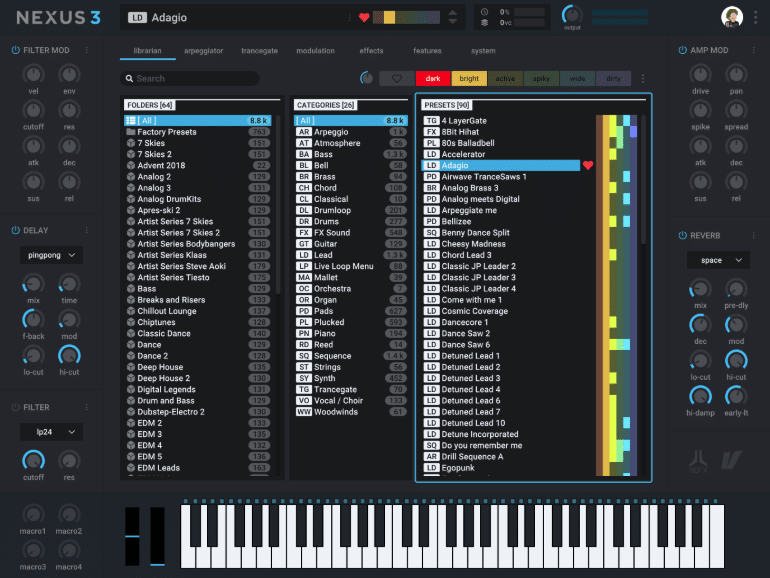The width and height of the screenshot is (770, 578).
Task: Open the main options dots by avatar
Action: pos(755,17)
